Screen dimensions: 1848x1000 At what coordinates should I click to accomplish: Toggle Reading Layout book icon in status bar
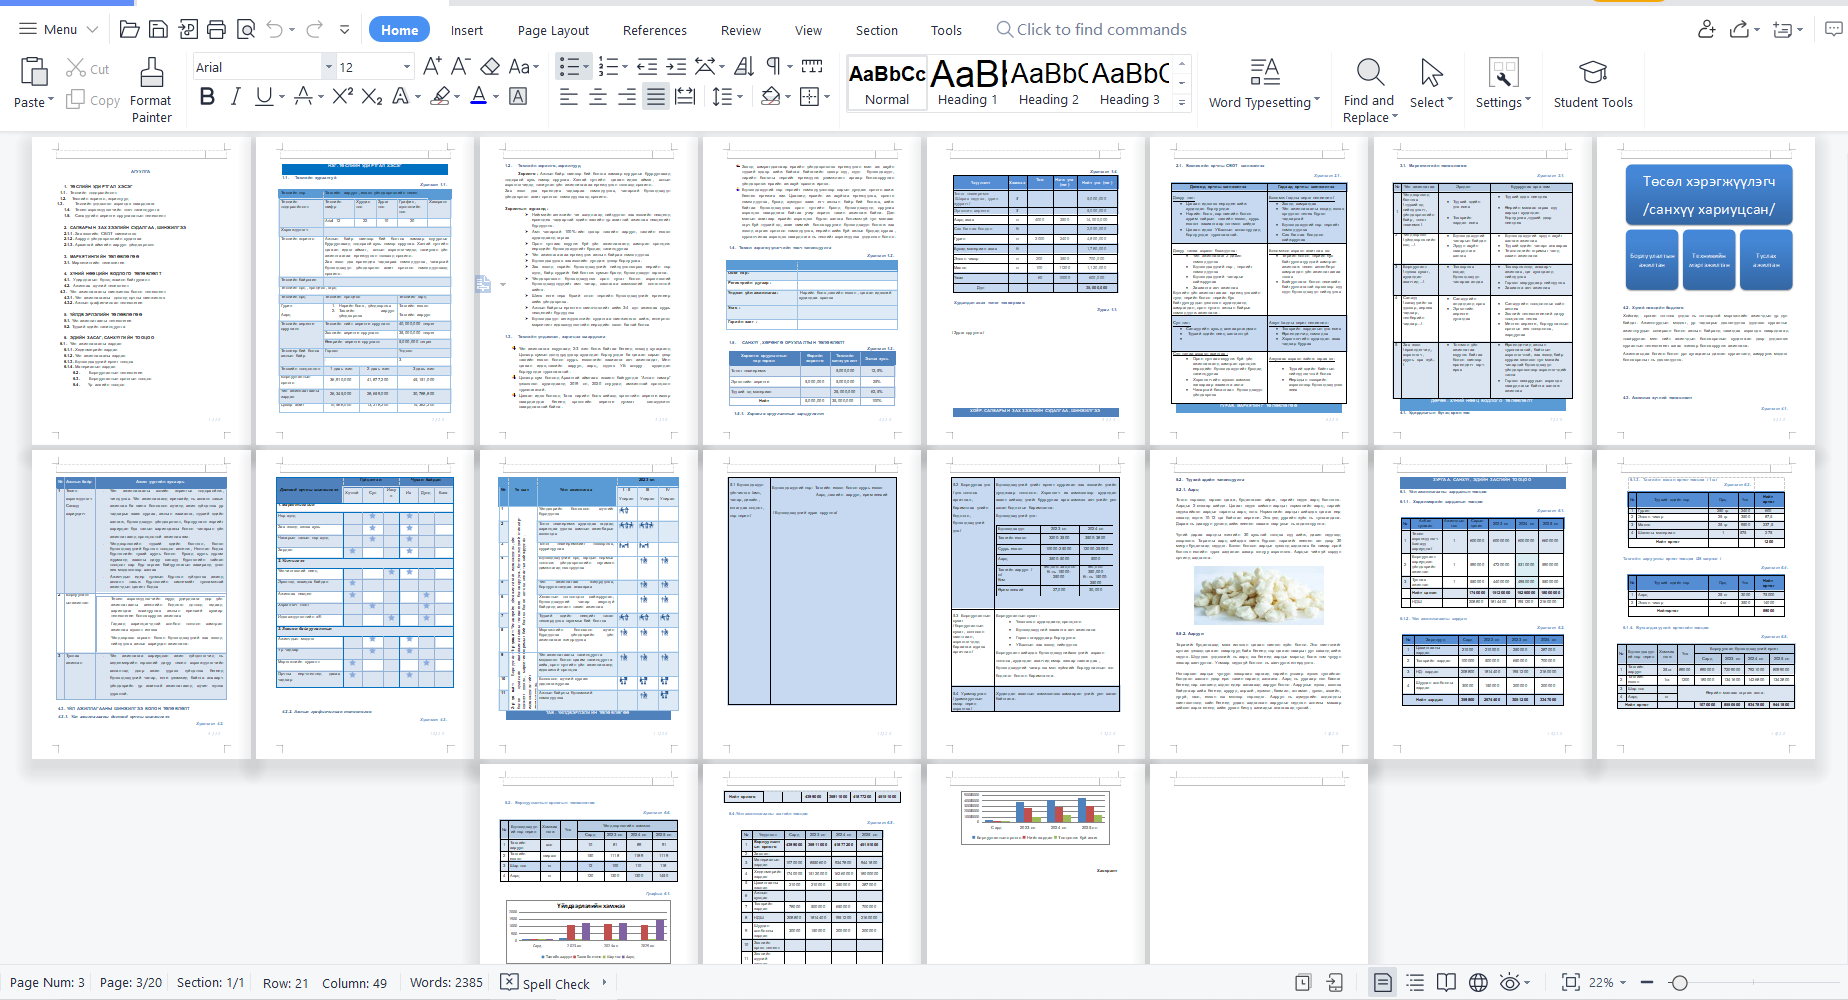(1446, 982)
